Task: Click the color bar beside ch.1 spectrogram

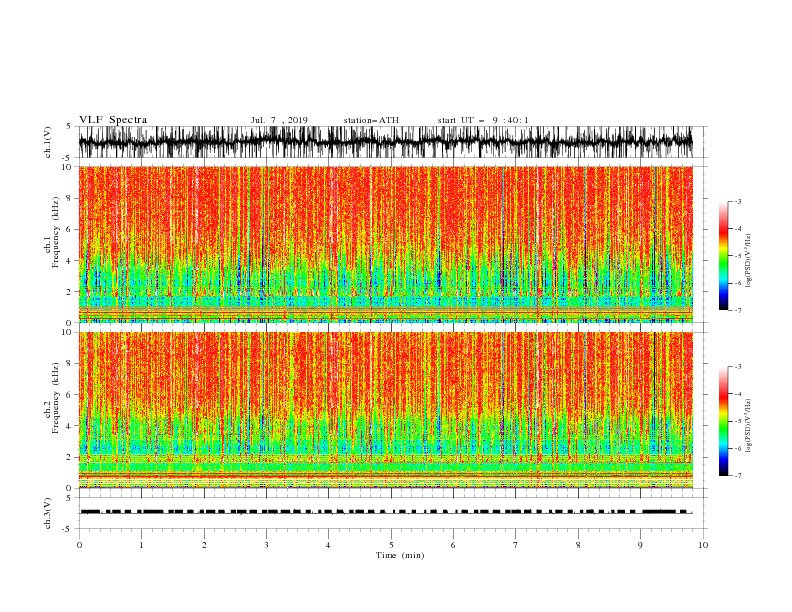Action: point(723,255)
